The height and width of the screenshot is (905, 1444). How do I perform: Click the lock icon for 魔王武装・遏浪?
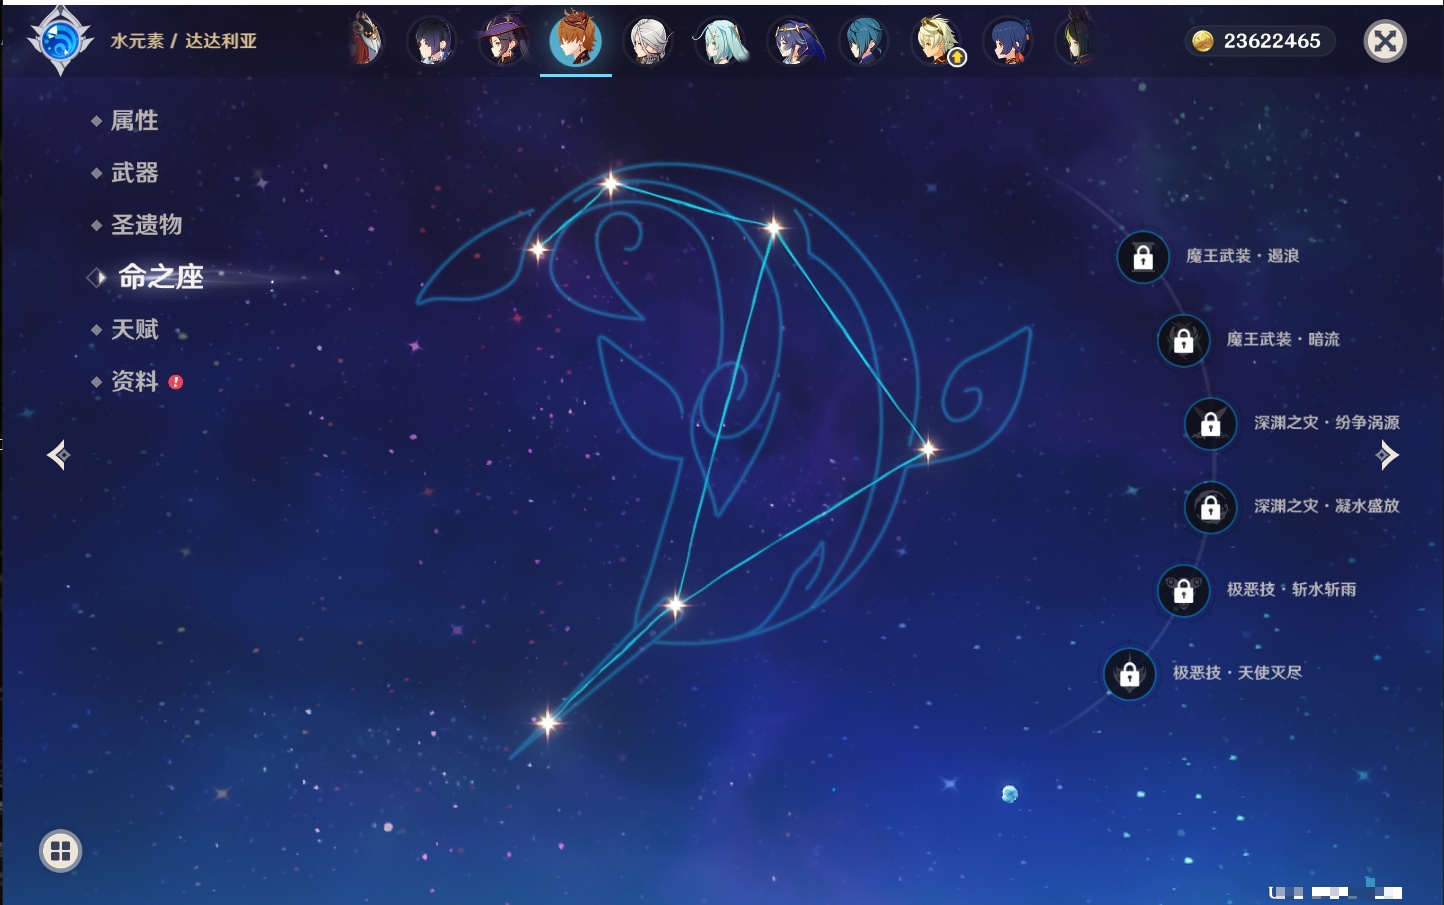[1143, 258]
